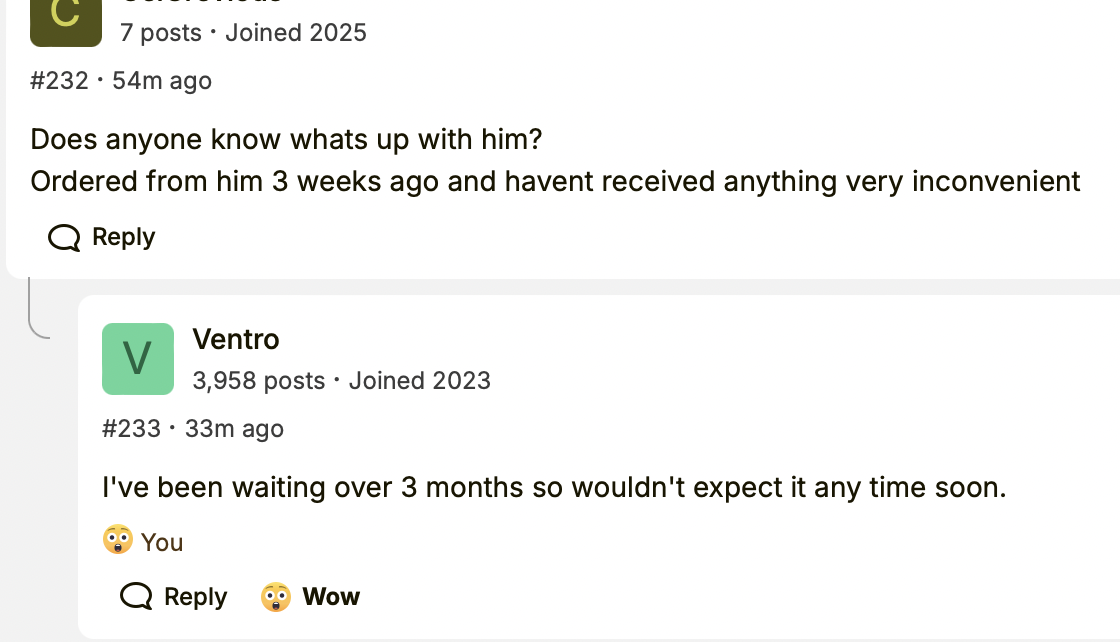This screenshot has height=642, width=1120.
Task: Click the "Does anyone know whats up" text
Action: (x=286, y=138)
